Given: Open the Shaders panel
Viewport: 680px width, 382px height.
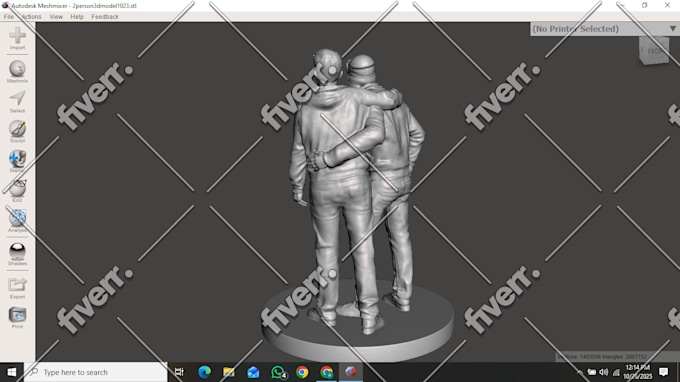Looking at the screenshot, I should pyautogui.click(x=17, y=254).
